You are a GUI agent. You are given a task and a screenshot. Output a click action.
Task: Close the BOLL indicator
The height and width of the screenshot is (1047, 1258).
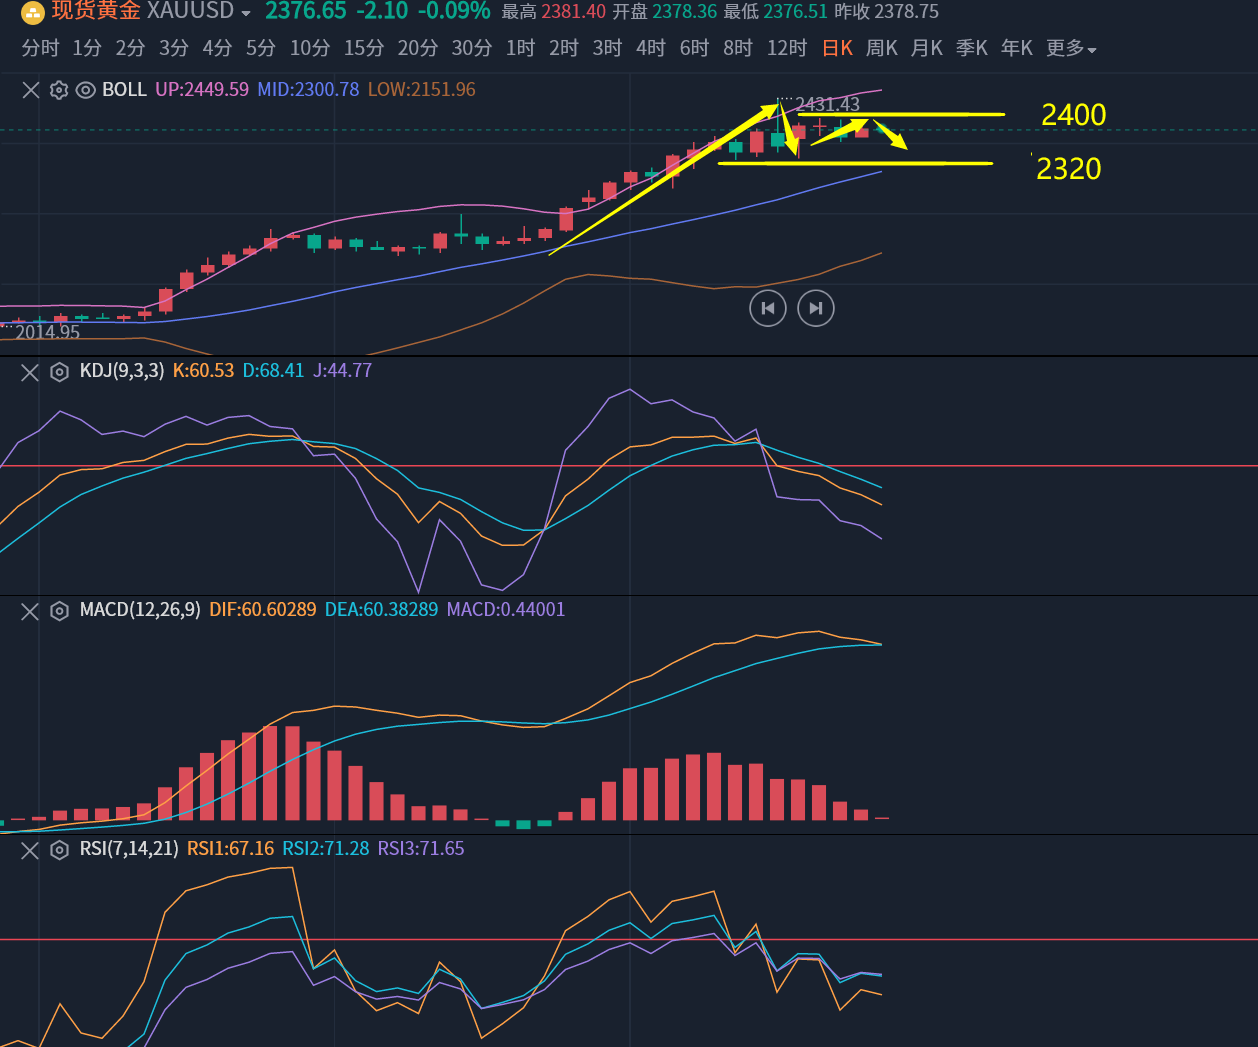[31, 90]
